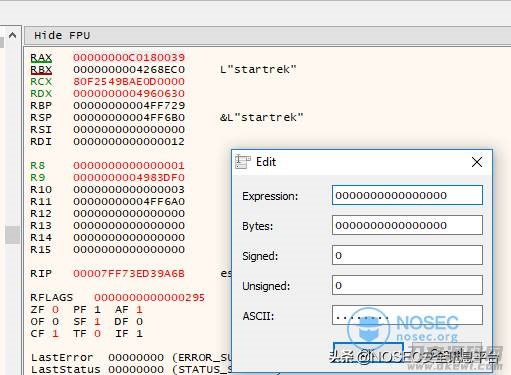Click the Bytes input field
The width and height of the screenshot is (511, 375).
407,225
